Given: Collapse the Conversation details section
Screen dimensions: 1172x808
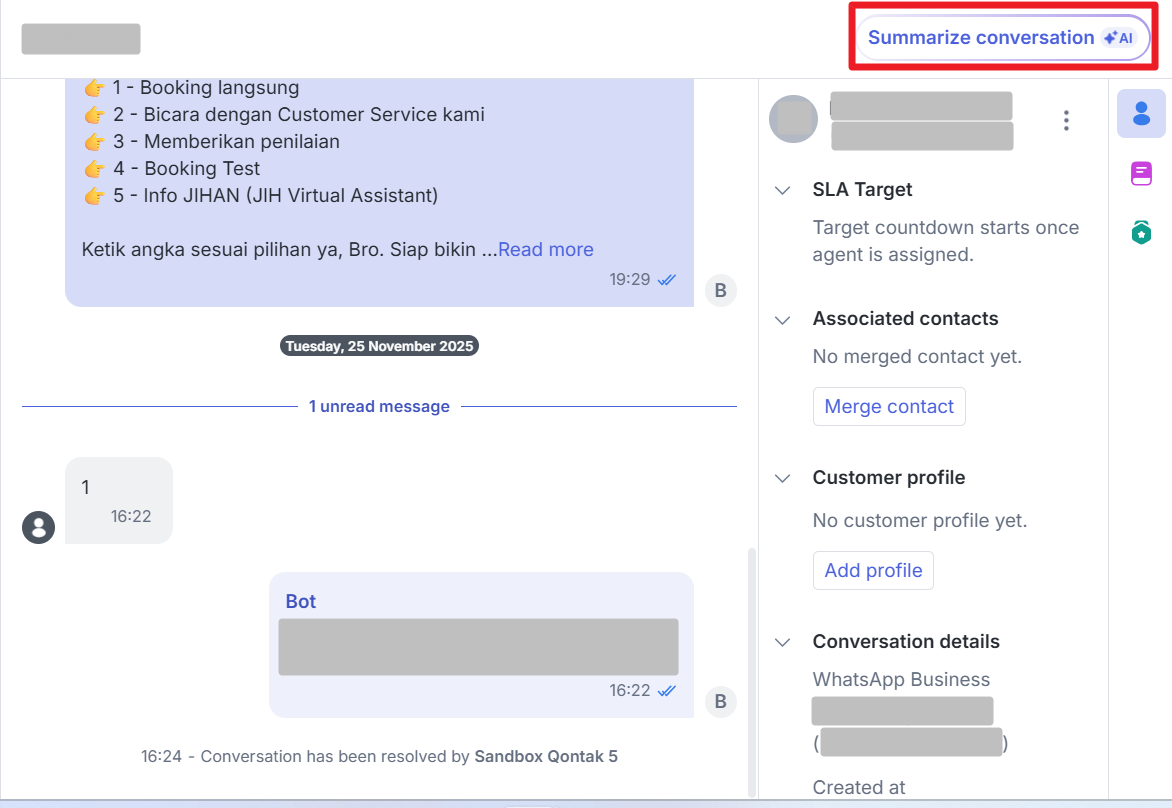Looking at the screenshot, I should pos(783,642).
